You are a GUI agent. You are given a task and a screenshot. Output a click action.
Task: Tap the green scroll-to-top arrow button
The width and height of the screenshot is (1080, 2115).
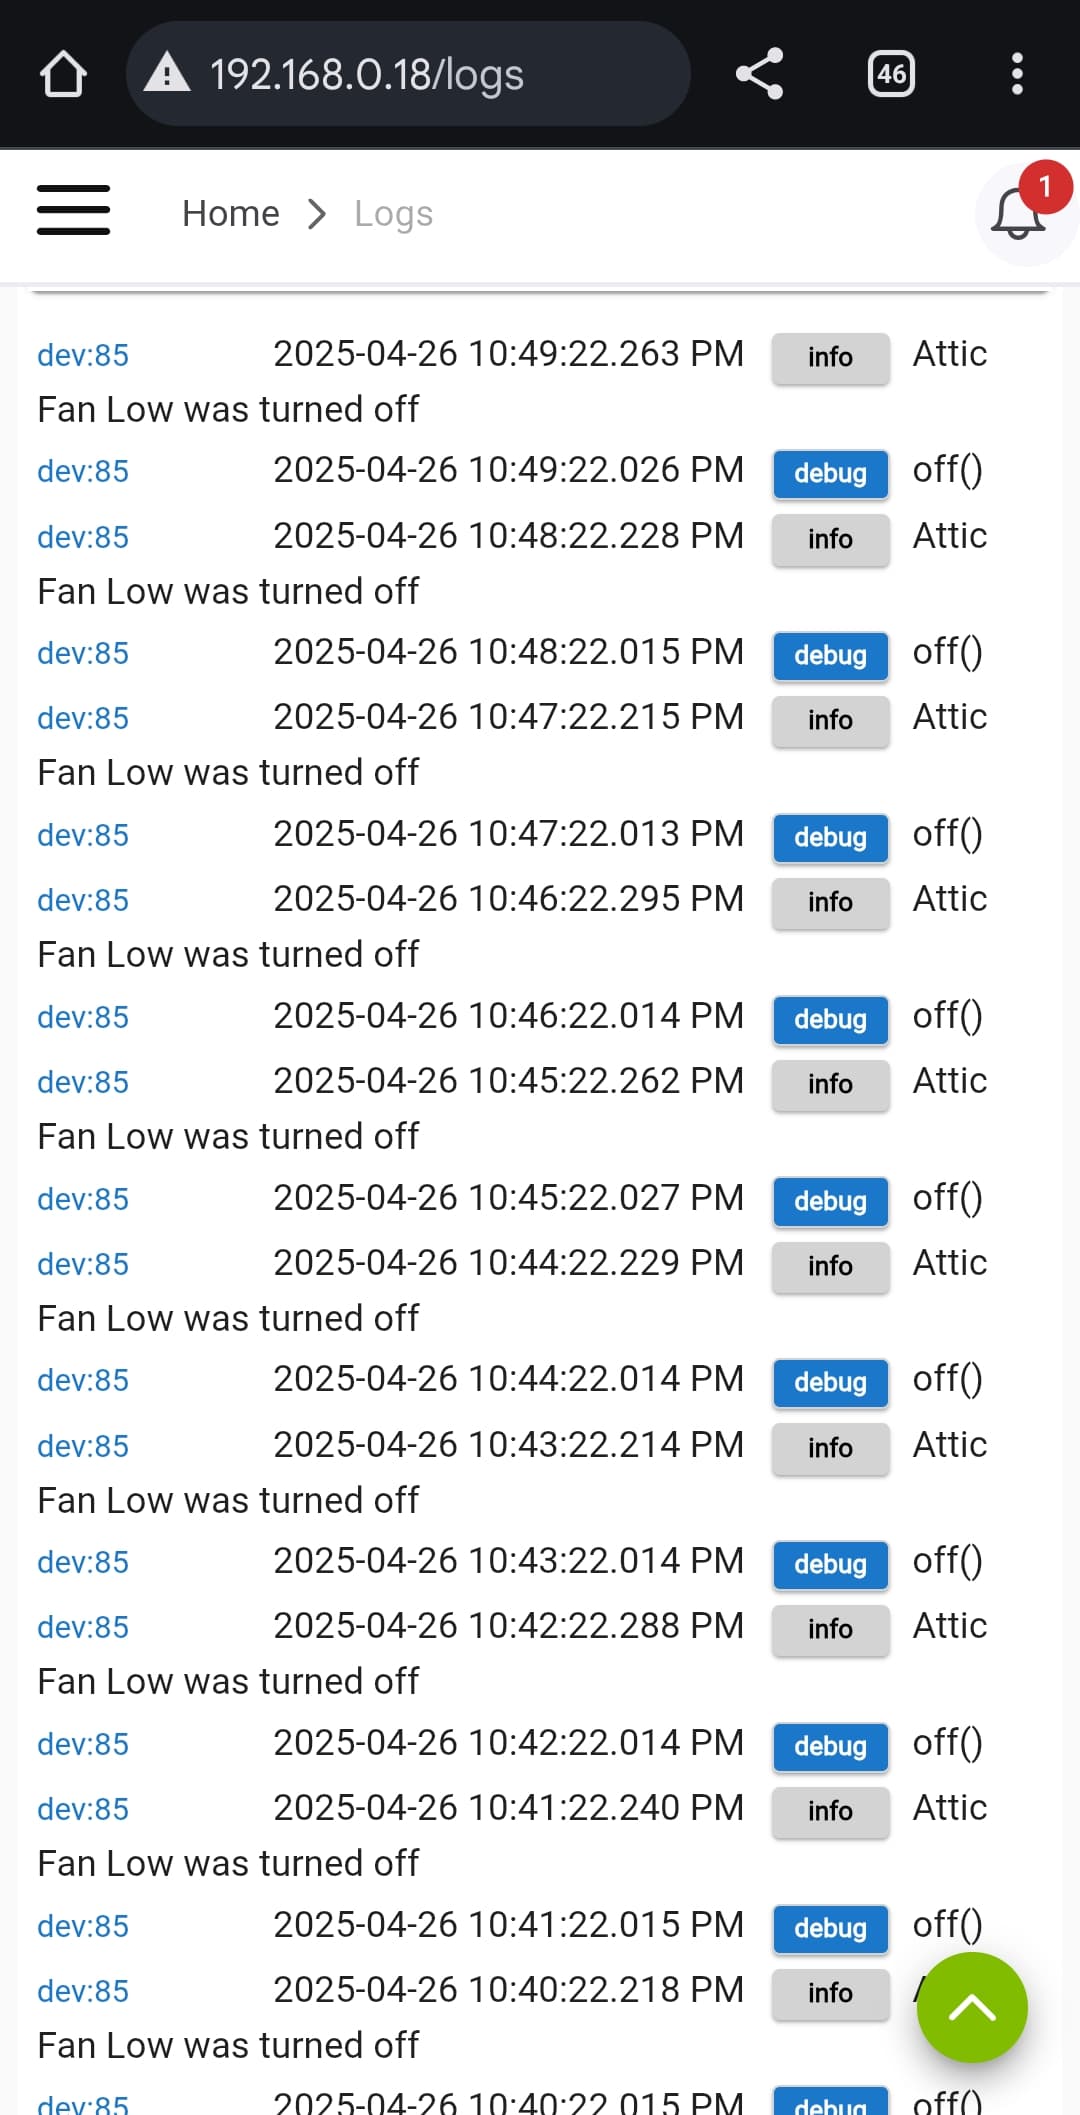pyautogui.click(x=972, y=2007)
